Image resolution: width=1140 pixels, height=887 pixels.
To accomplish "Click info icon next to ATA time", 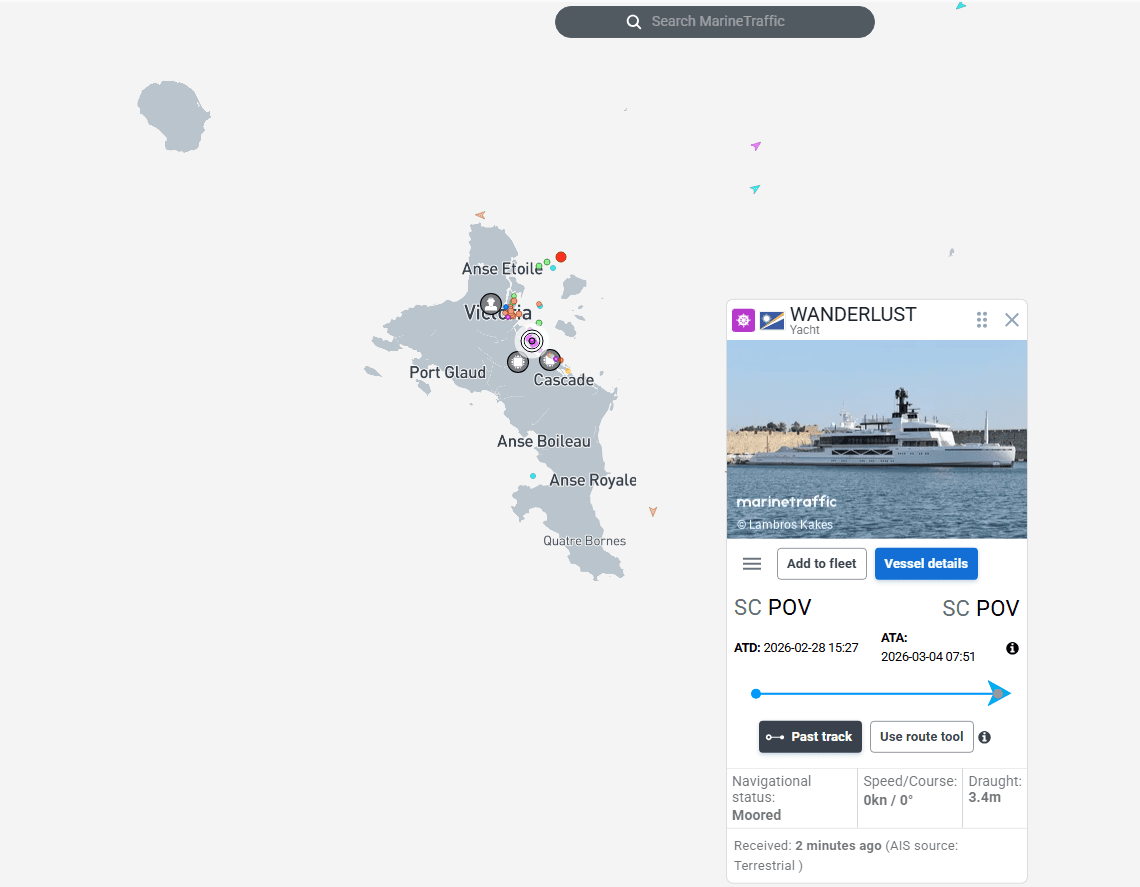I will click(x=1012, y=649).
